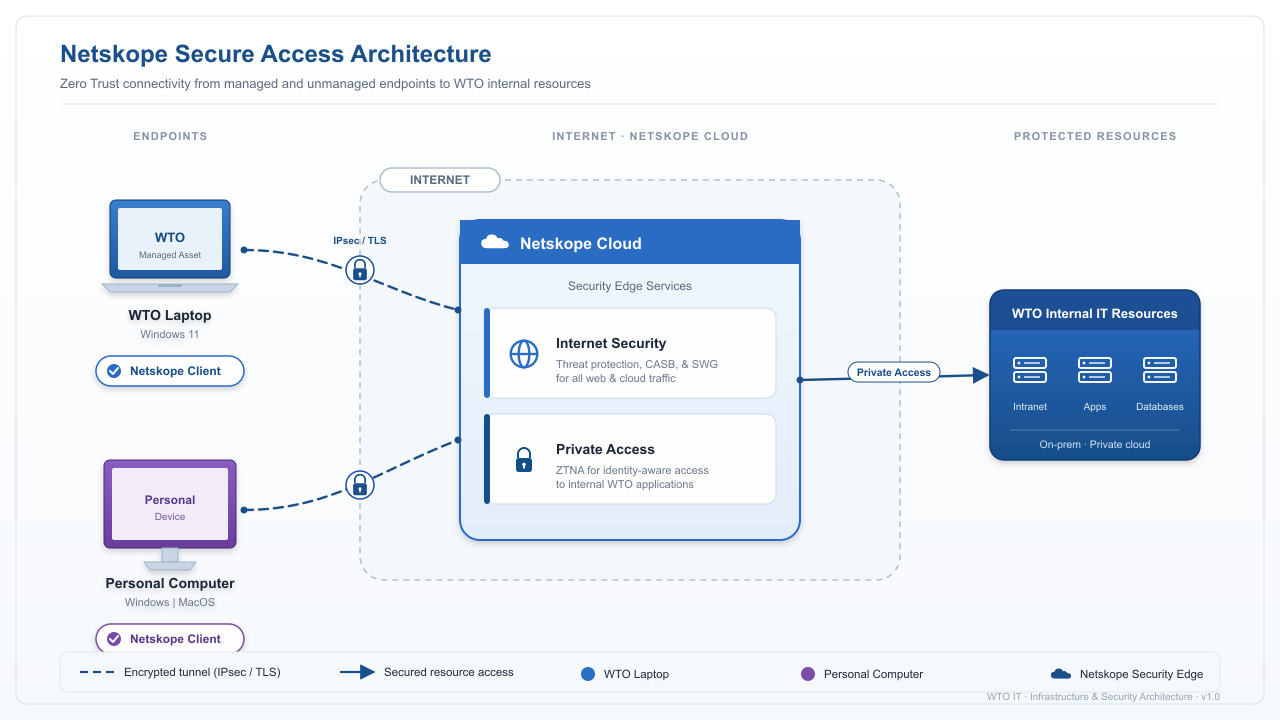Select the Internet Security card title
This screenshot has width=1280, height=720.
611,343
